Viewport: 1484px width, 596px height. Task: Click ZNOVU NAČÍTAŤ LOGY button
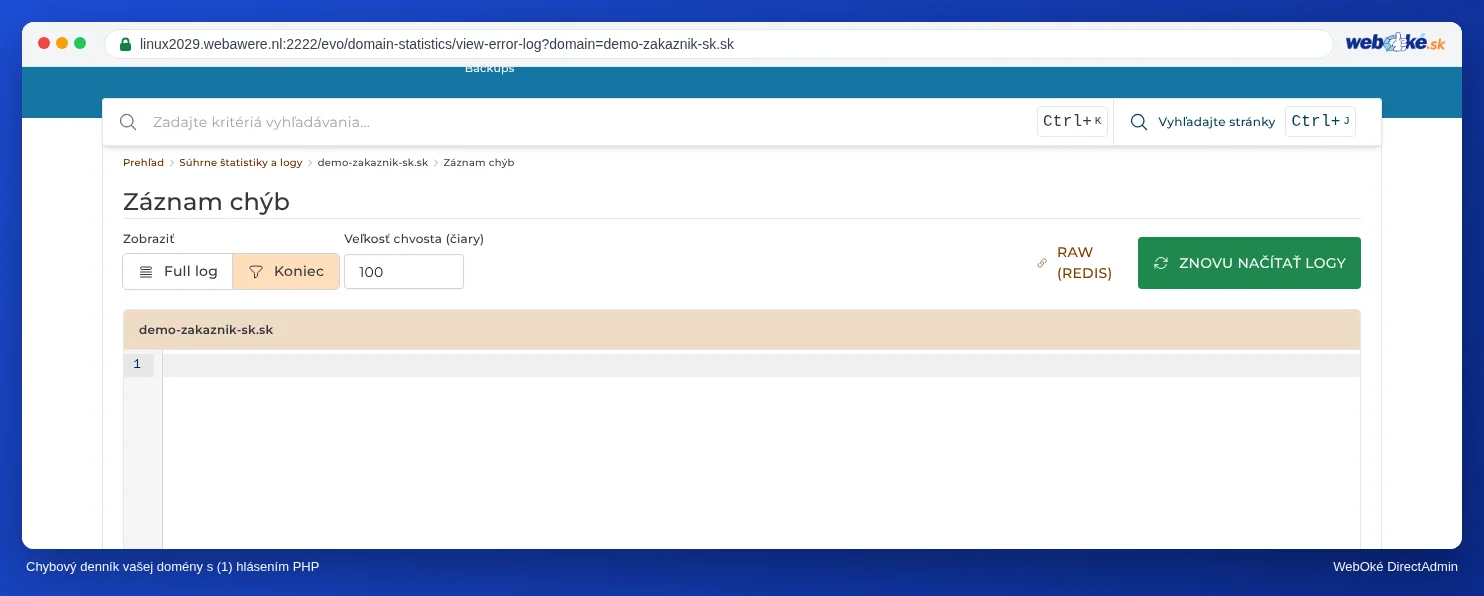click(1249, 263)
